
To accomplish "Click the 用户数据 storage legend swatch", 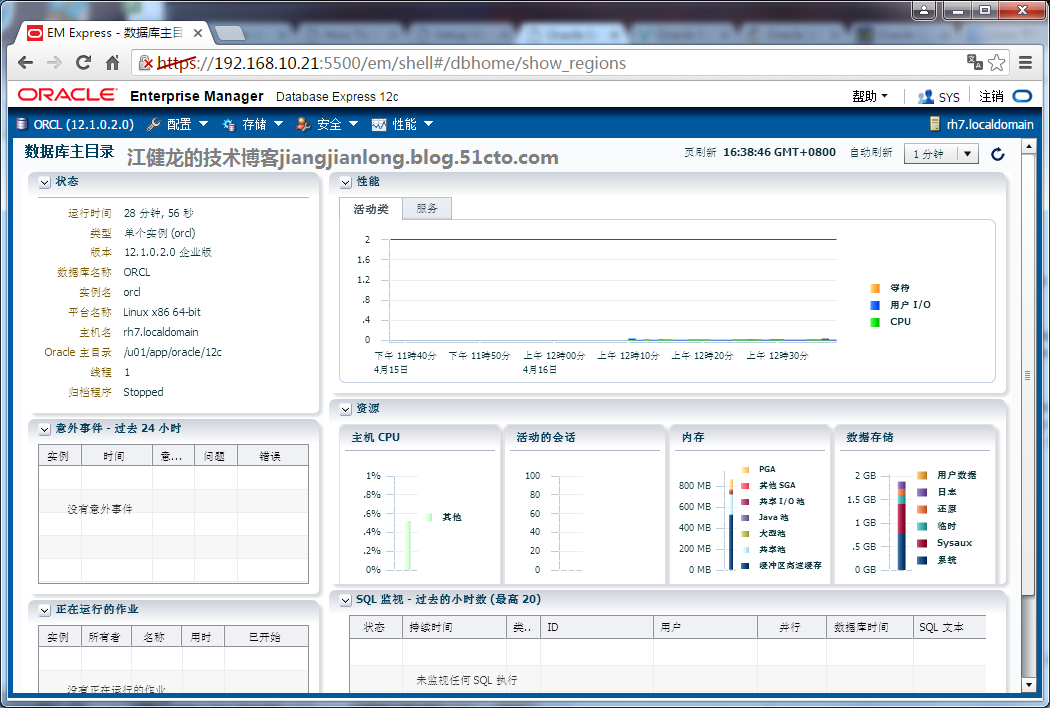I will 922,475.
